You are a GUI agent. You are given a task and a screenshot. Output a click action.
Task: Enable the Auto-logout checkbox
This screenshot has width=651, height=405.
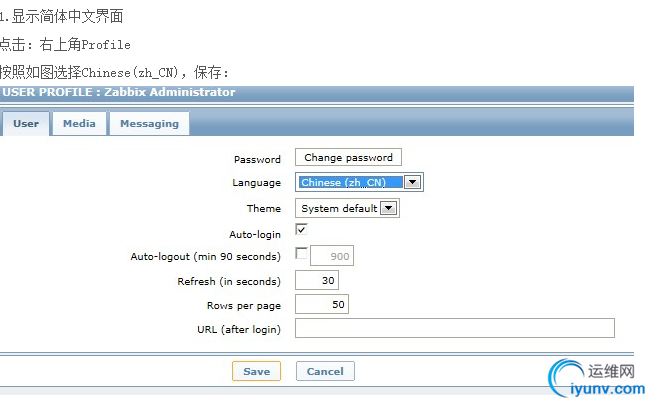301,253
